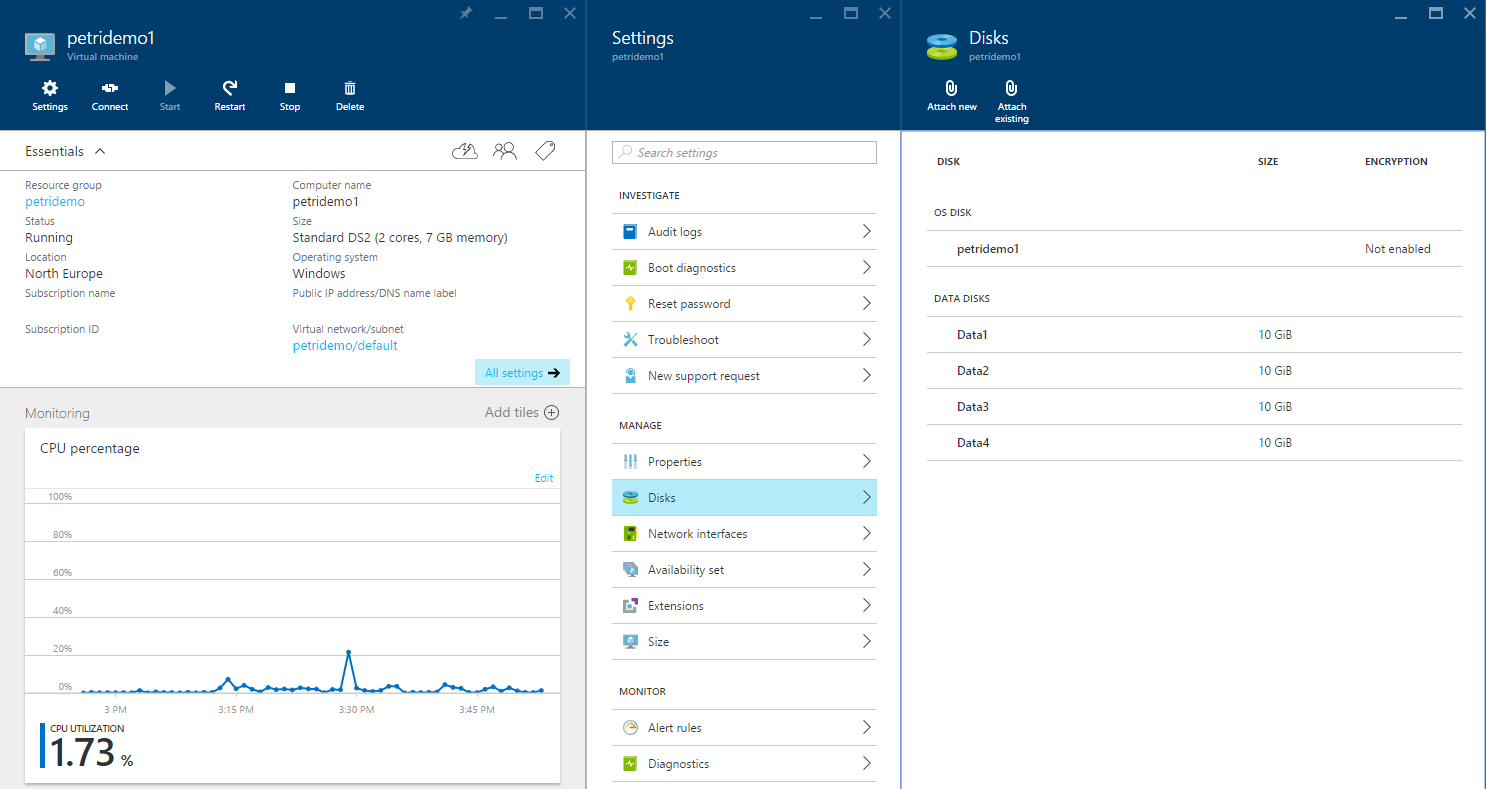1486x789 pixels.
Task: Open Availability set settings entry
Action: click(744, 569)
